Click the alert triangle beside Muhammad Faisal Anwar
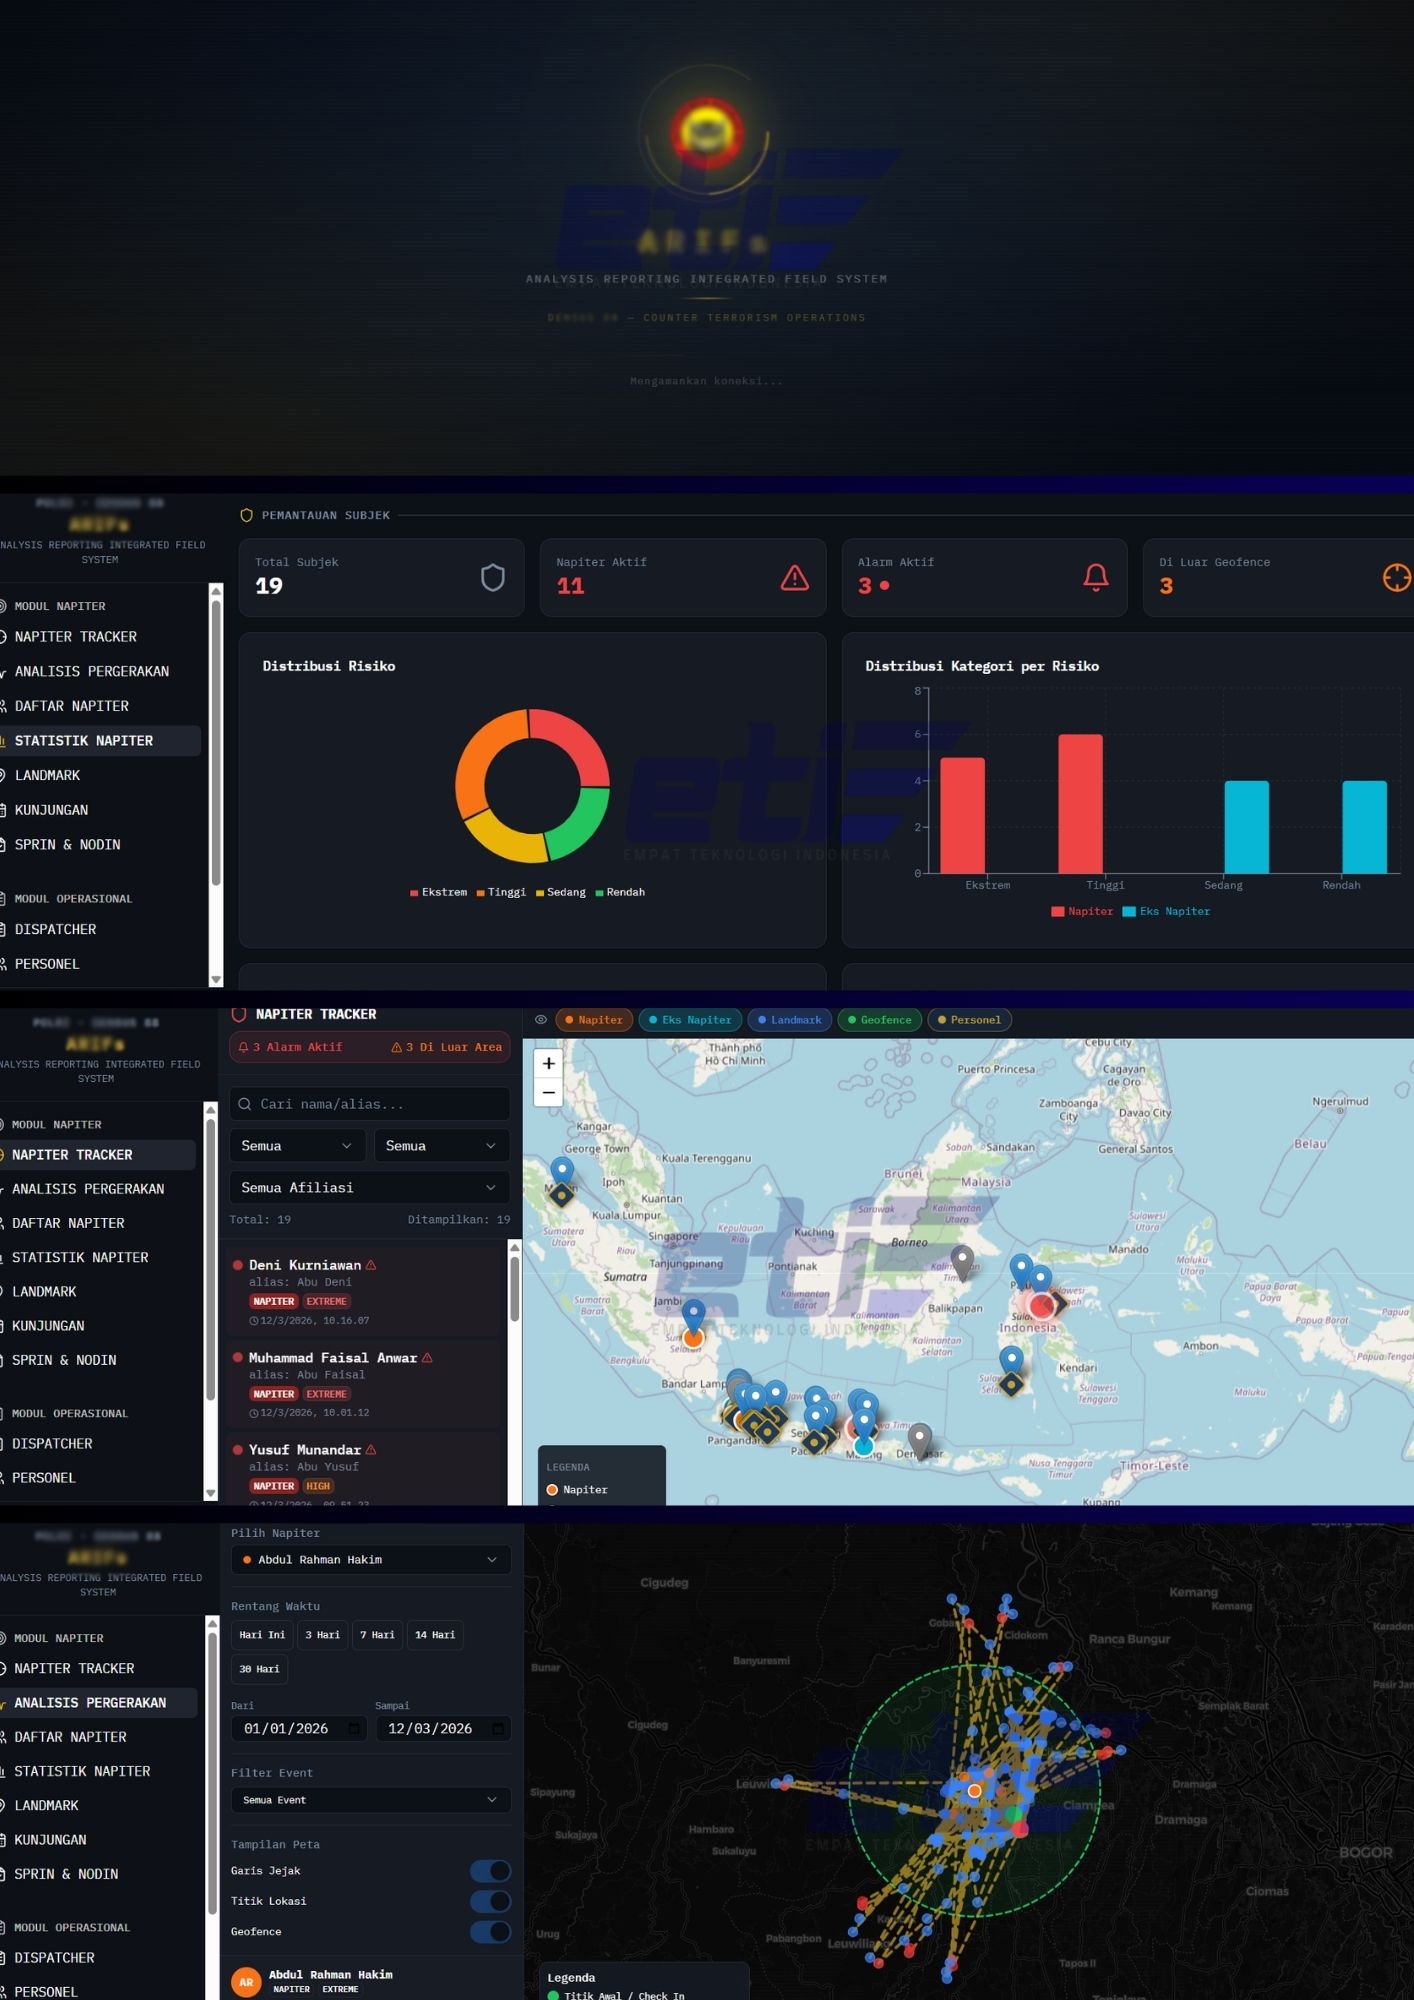1414x2000 pixels. (427, 1358)
